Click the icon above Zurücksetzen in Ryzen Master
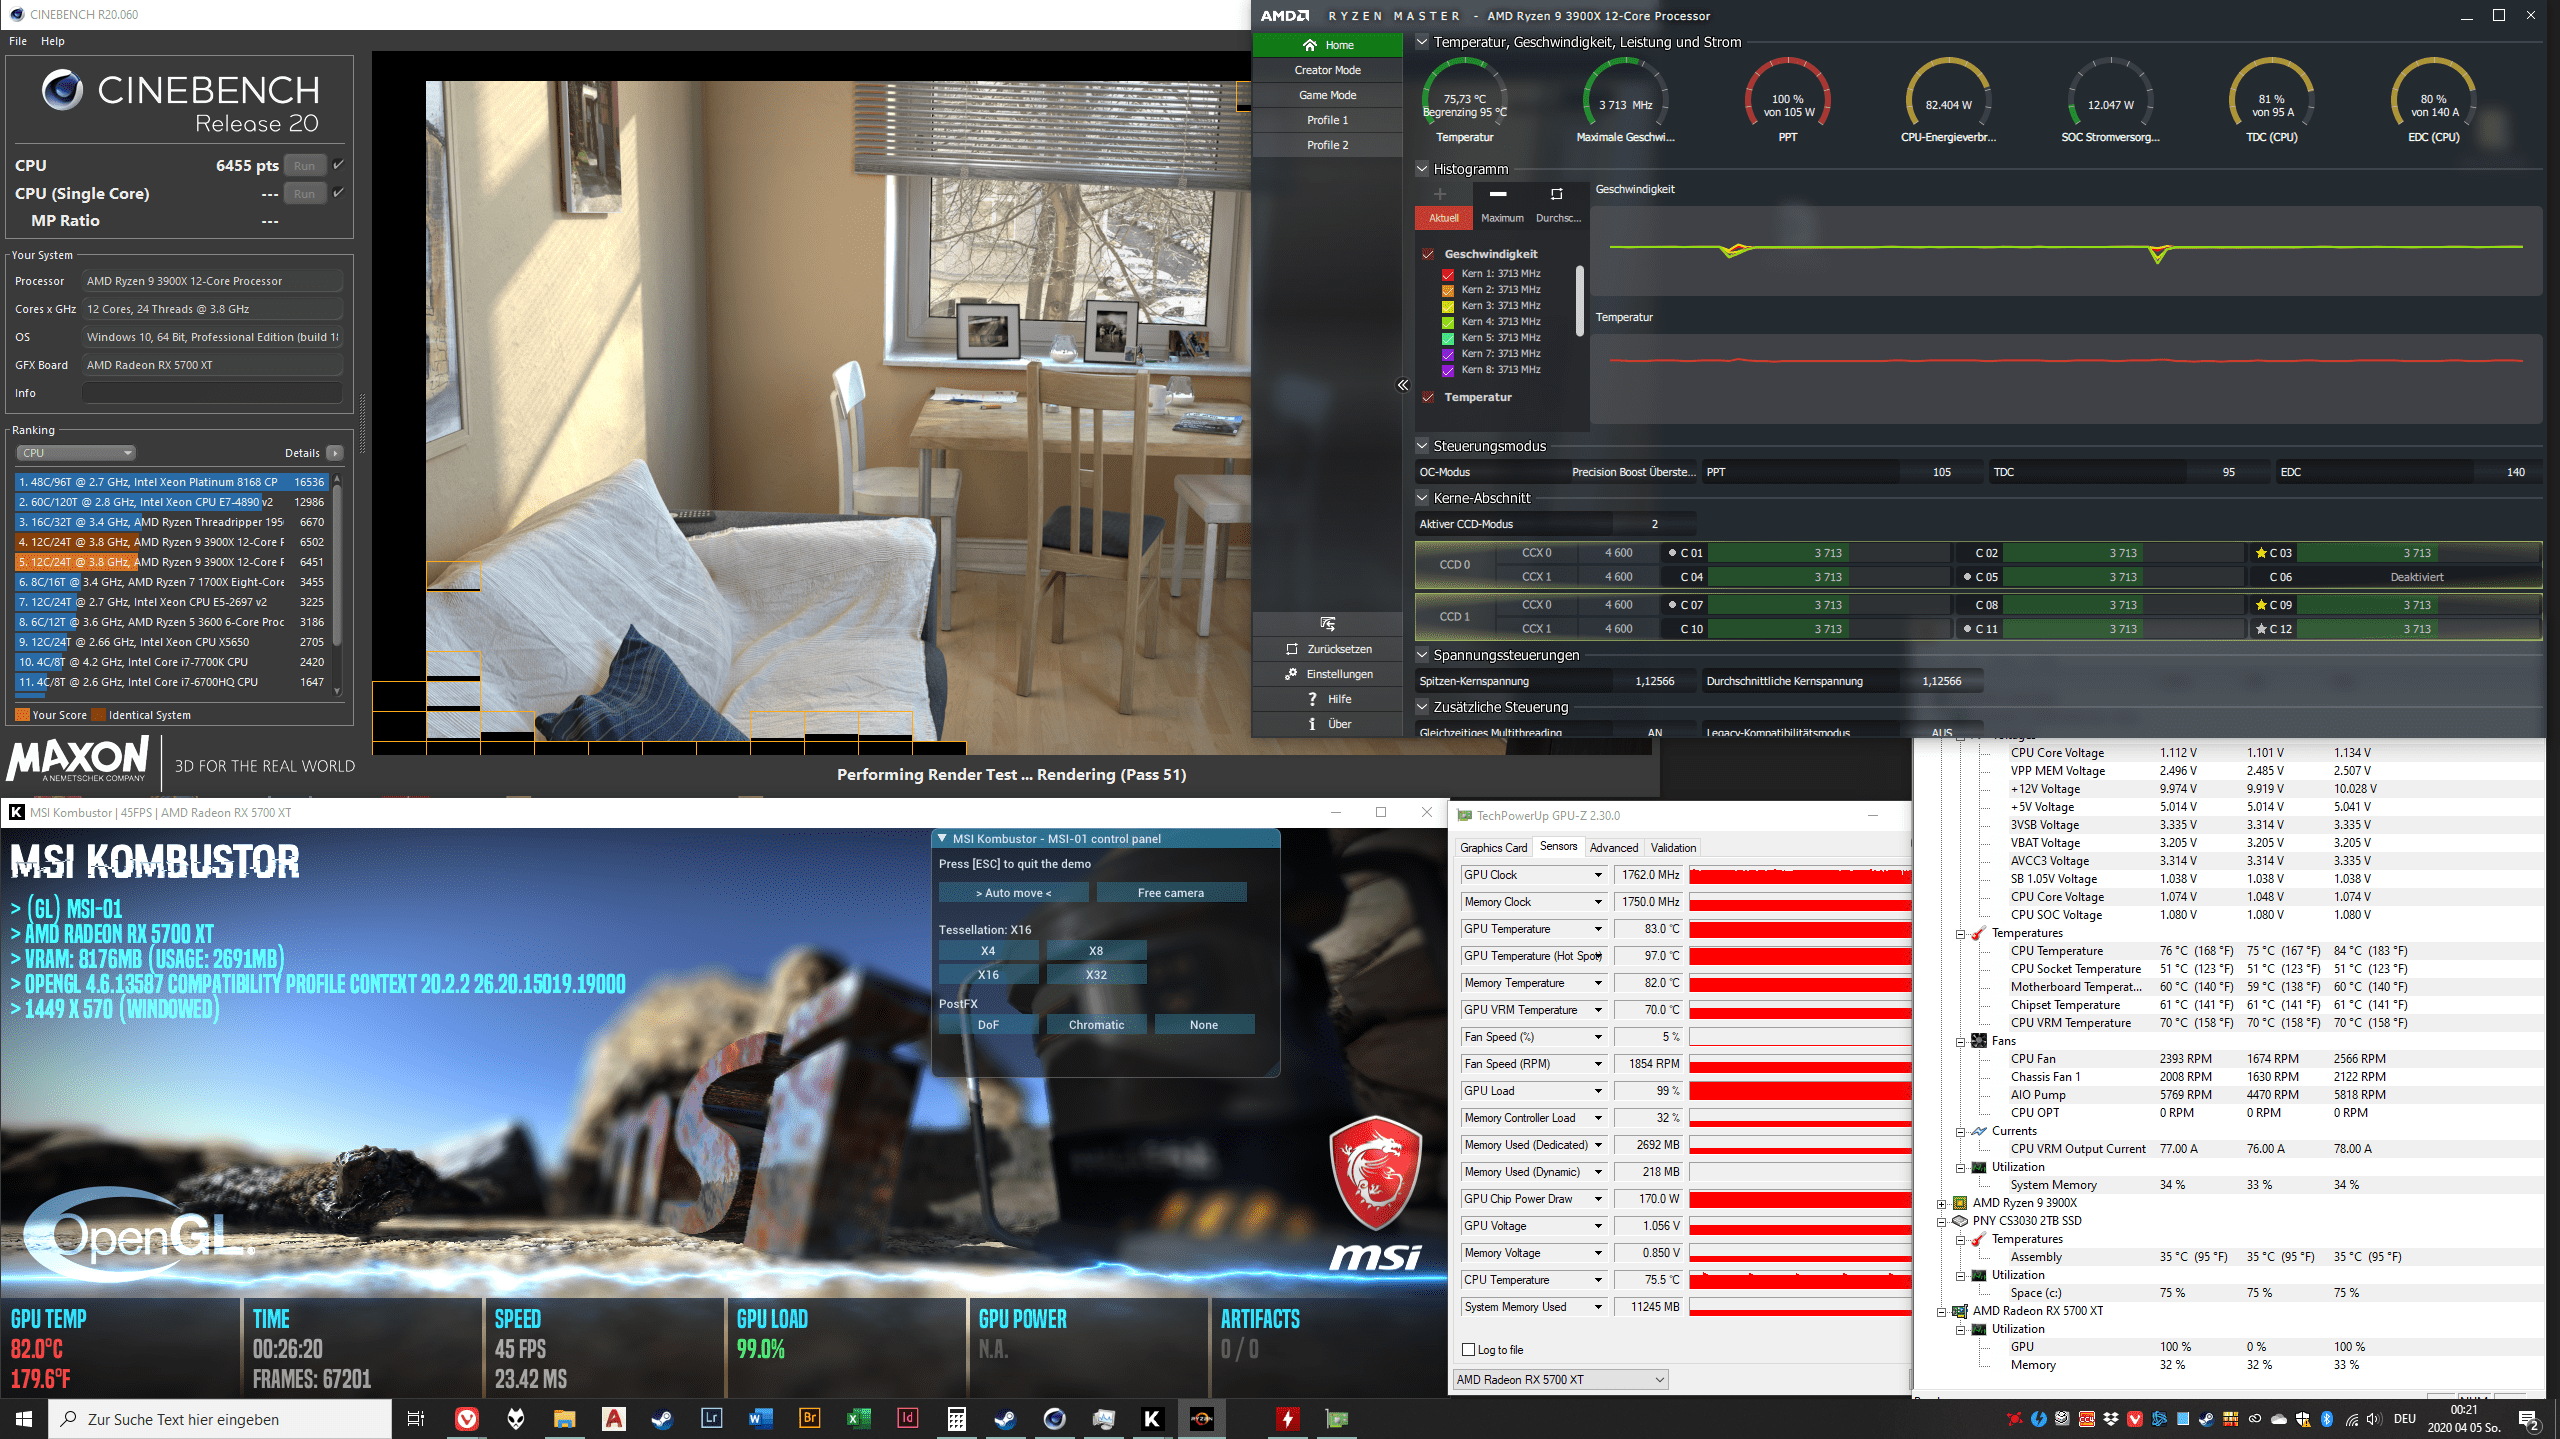Image resolution: width=2560 pixels, height=1439 pixels. pyautogui.click(x=1327, y=624)
